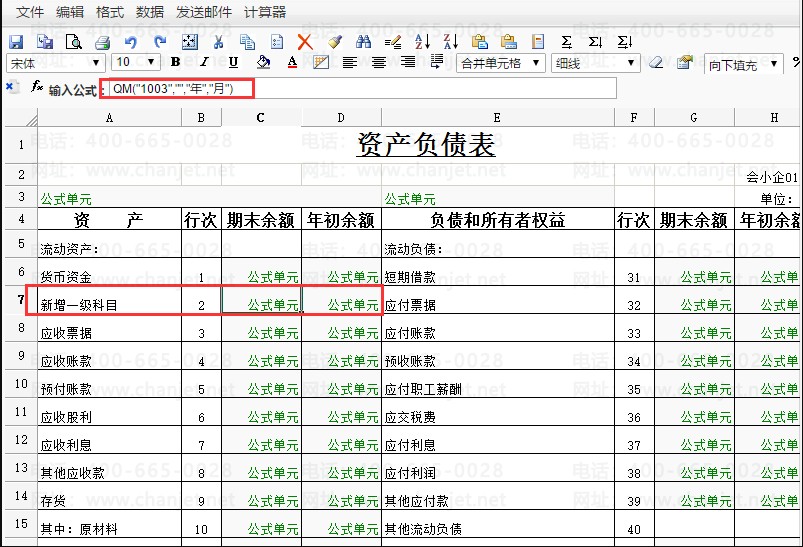
Task: Open Find with binoculars icon
Action: pos(364,42)
